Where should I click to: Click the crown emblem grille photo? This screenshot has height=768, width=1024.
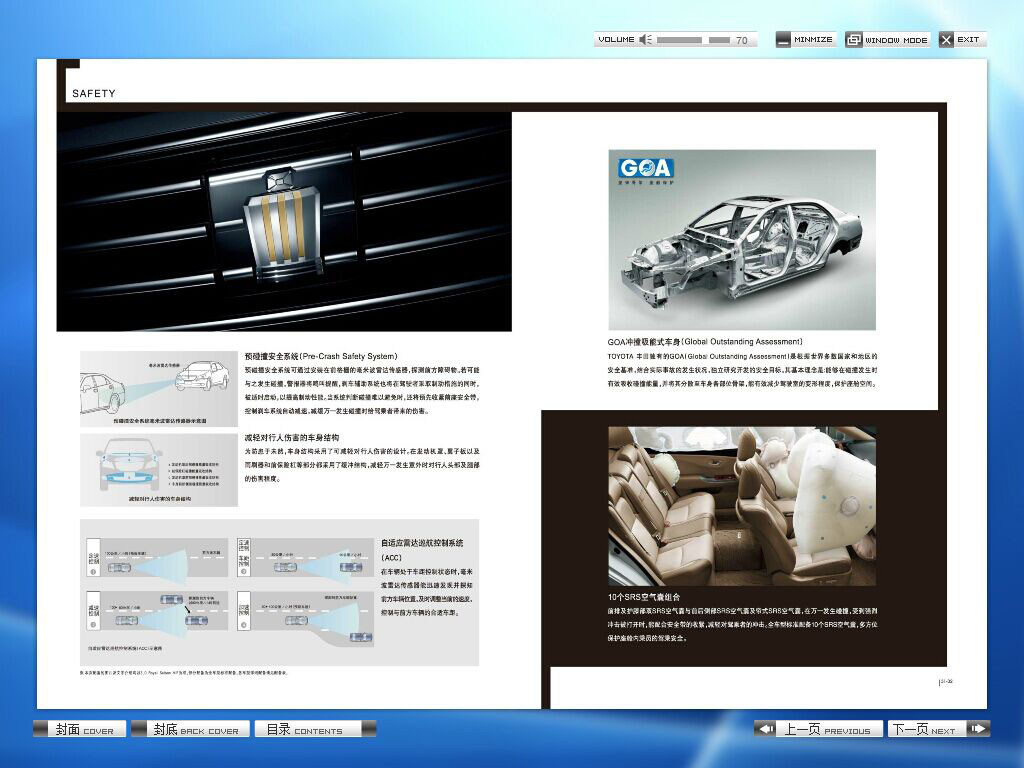(x=284, y=221)
